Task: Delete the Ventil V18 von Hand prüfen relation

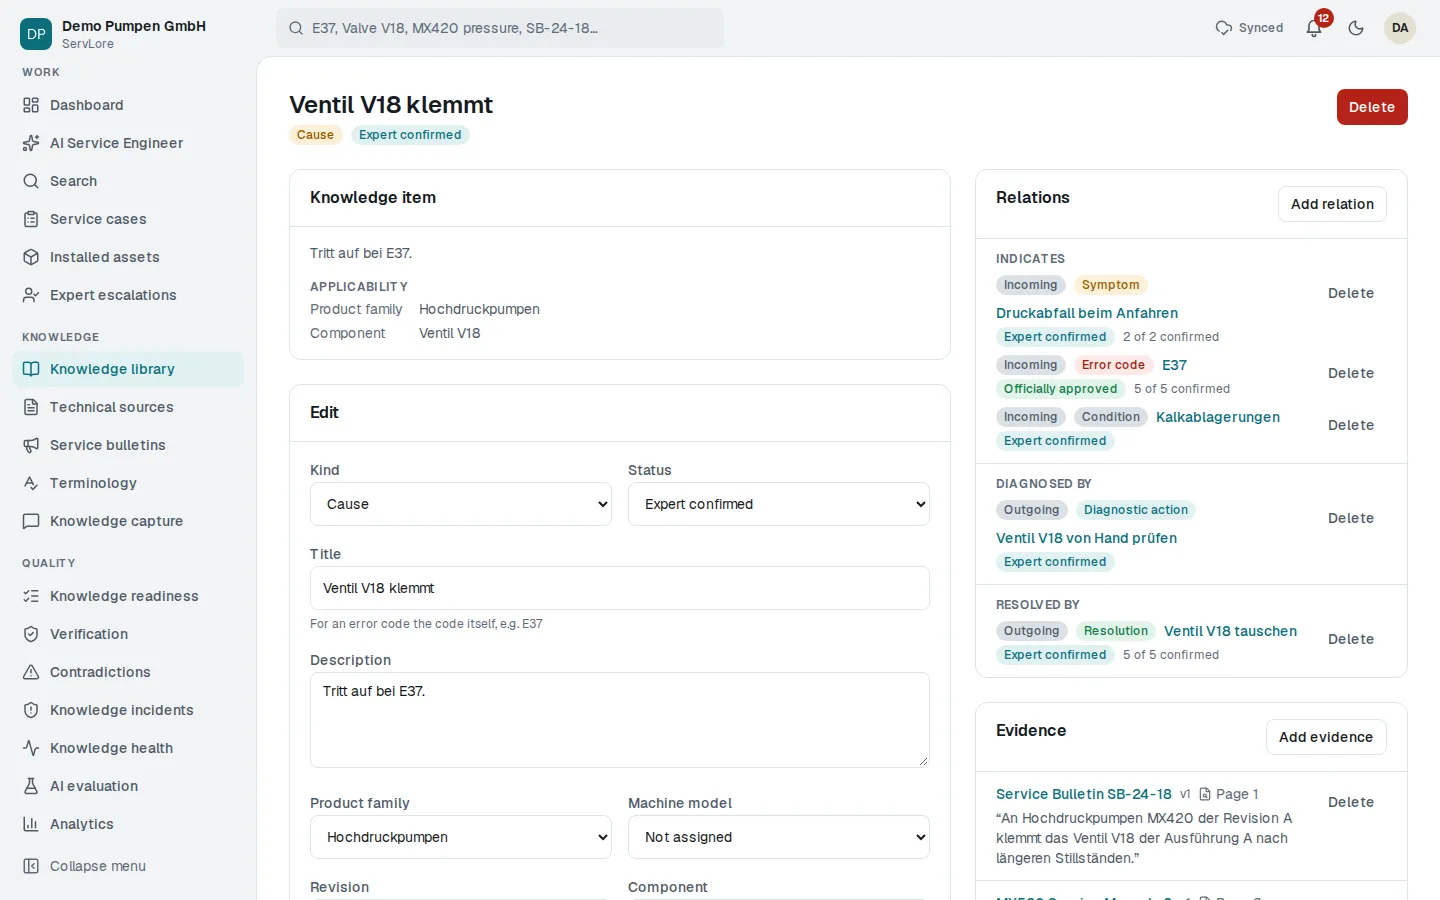Action: (x=1351, y=518)
